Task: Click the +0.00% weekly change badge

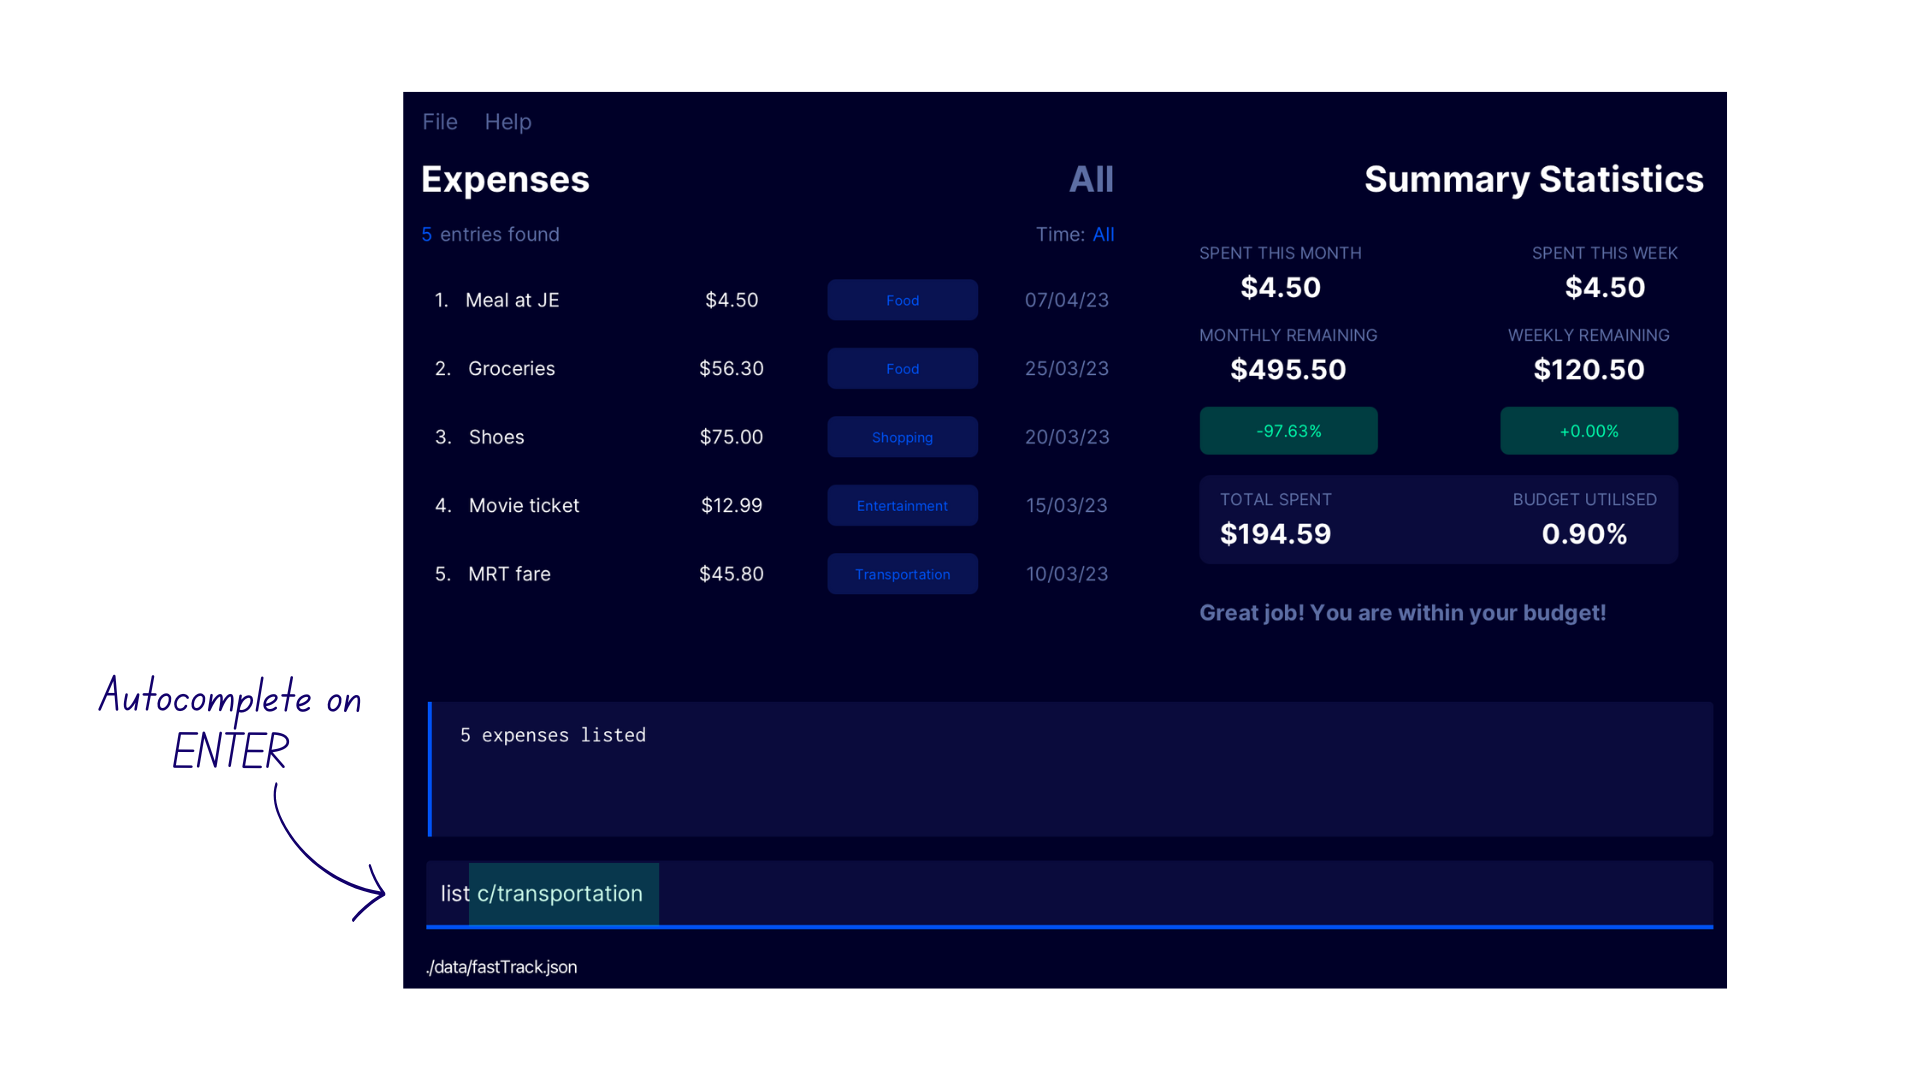Action: click(x=1589, y=431)
